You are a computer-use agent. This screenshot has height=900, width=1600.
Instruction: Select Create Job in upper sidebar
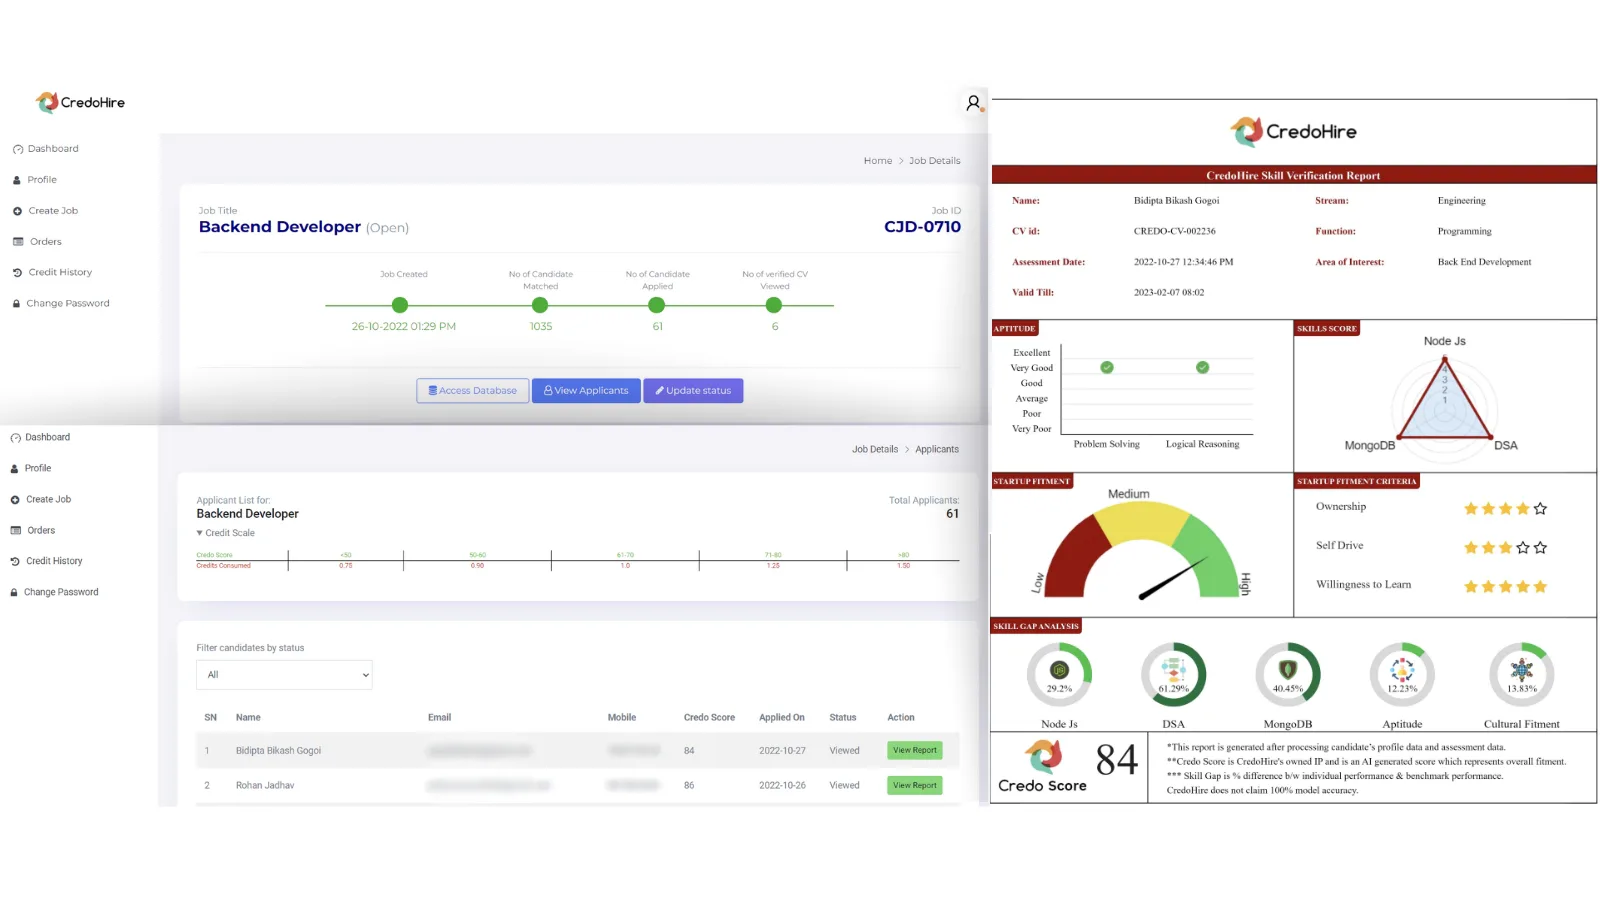(x=45, y=211)
